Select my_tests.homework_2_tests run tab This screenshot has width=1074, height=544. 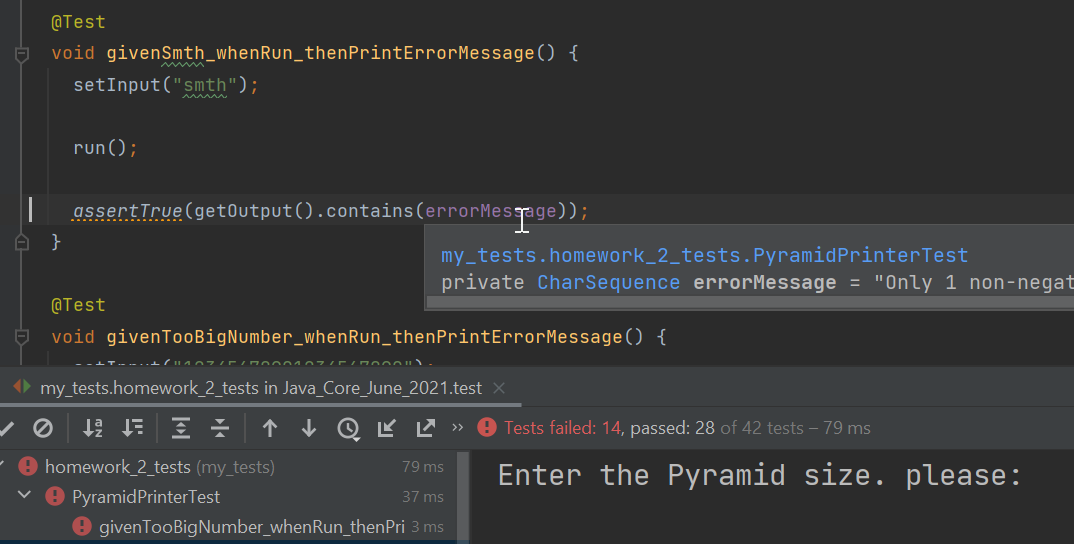(x=261, y=388)
